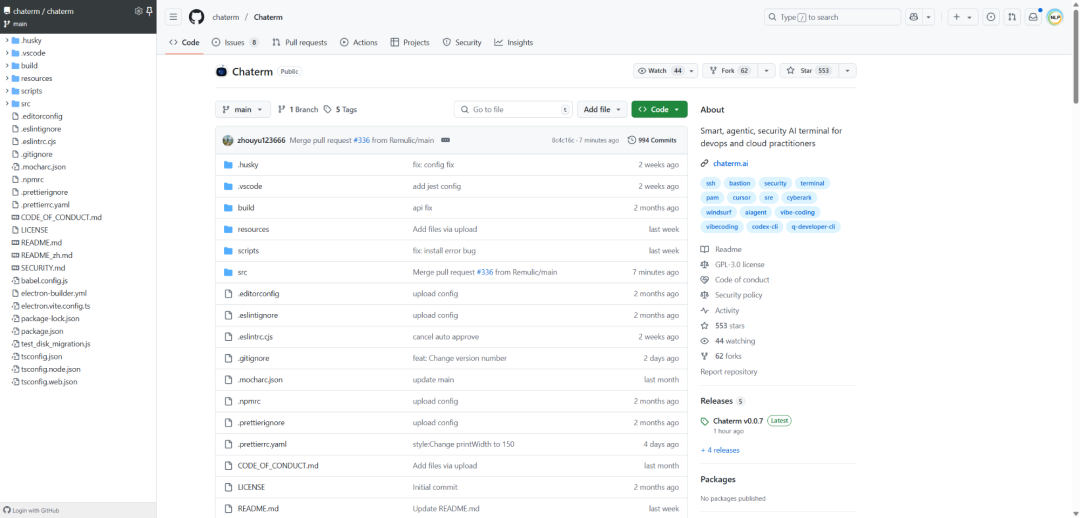The height and width of the screenshot is (518, 1080).
Task: Open the Star lists dropdown arrow
Action: click(847, 71)
